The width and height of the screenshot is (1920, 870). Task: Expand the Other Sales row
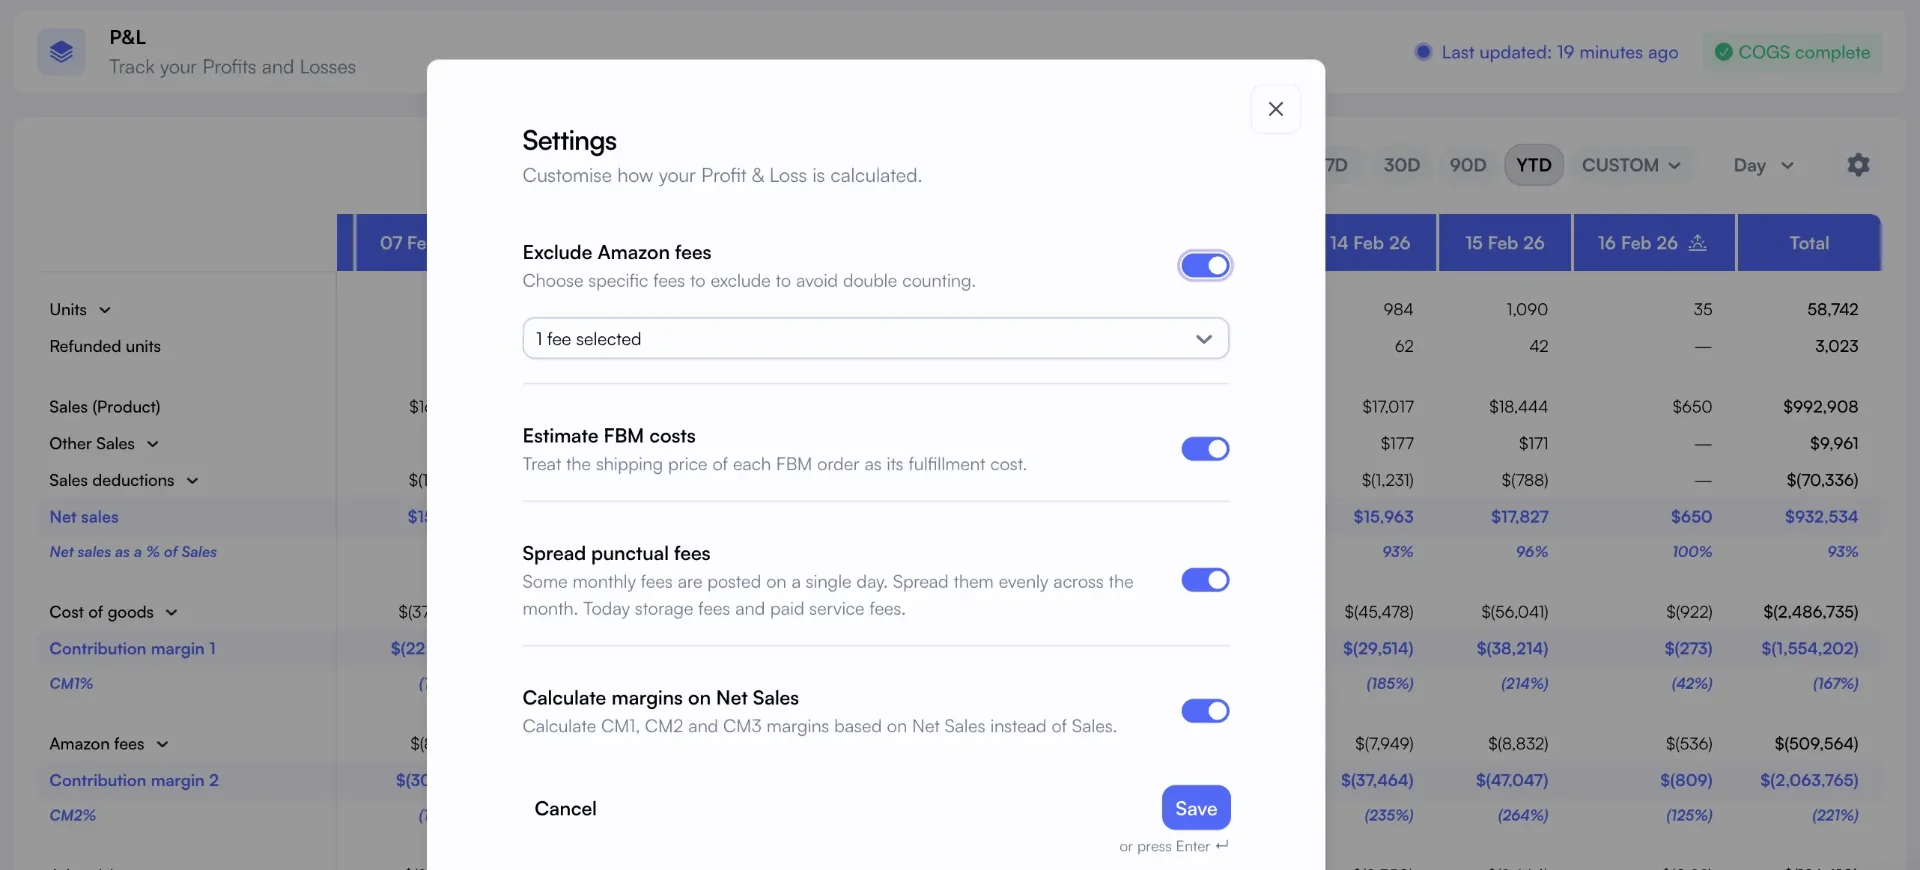153,444
